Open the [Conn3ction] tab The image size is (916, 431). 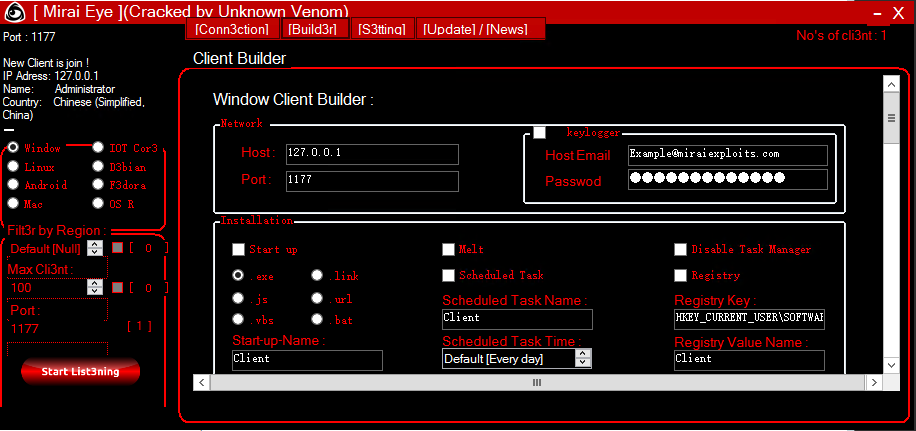(232, 29)
